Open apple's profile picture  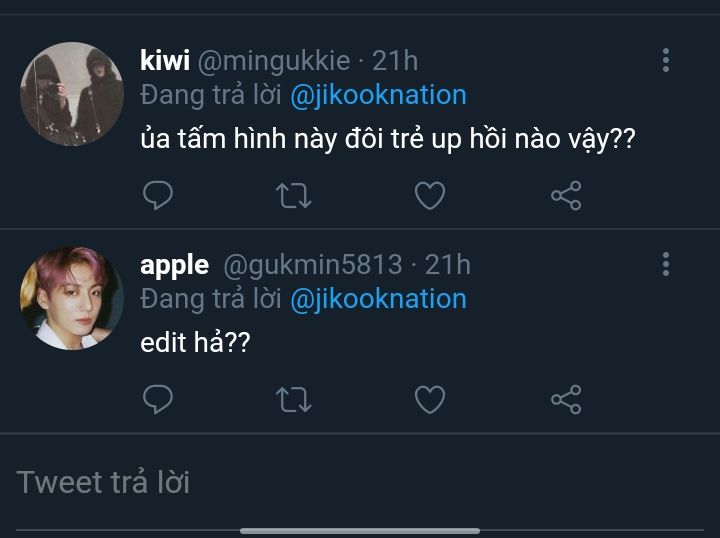click(x=72, y=298)
